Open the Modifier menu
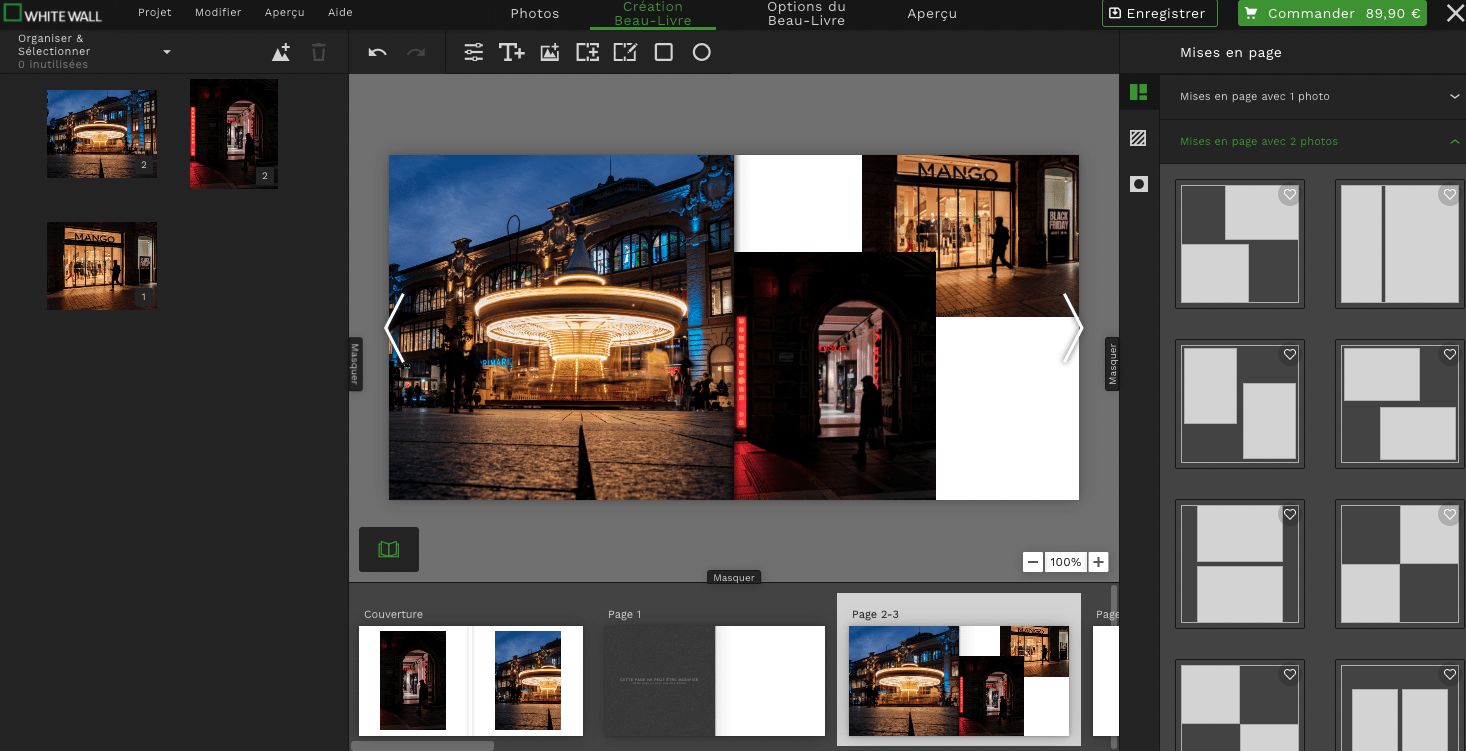 tap(218, 12)
